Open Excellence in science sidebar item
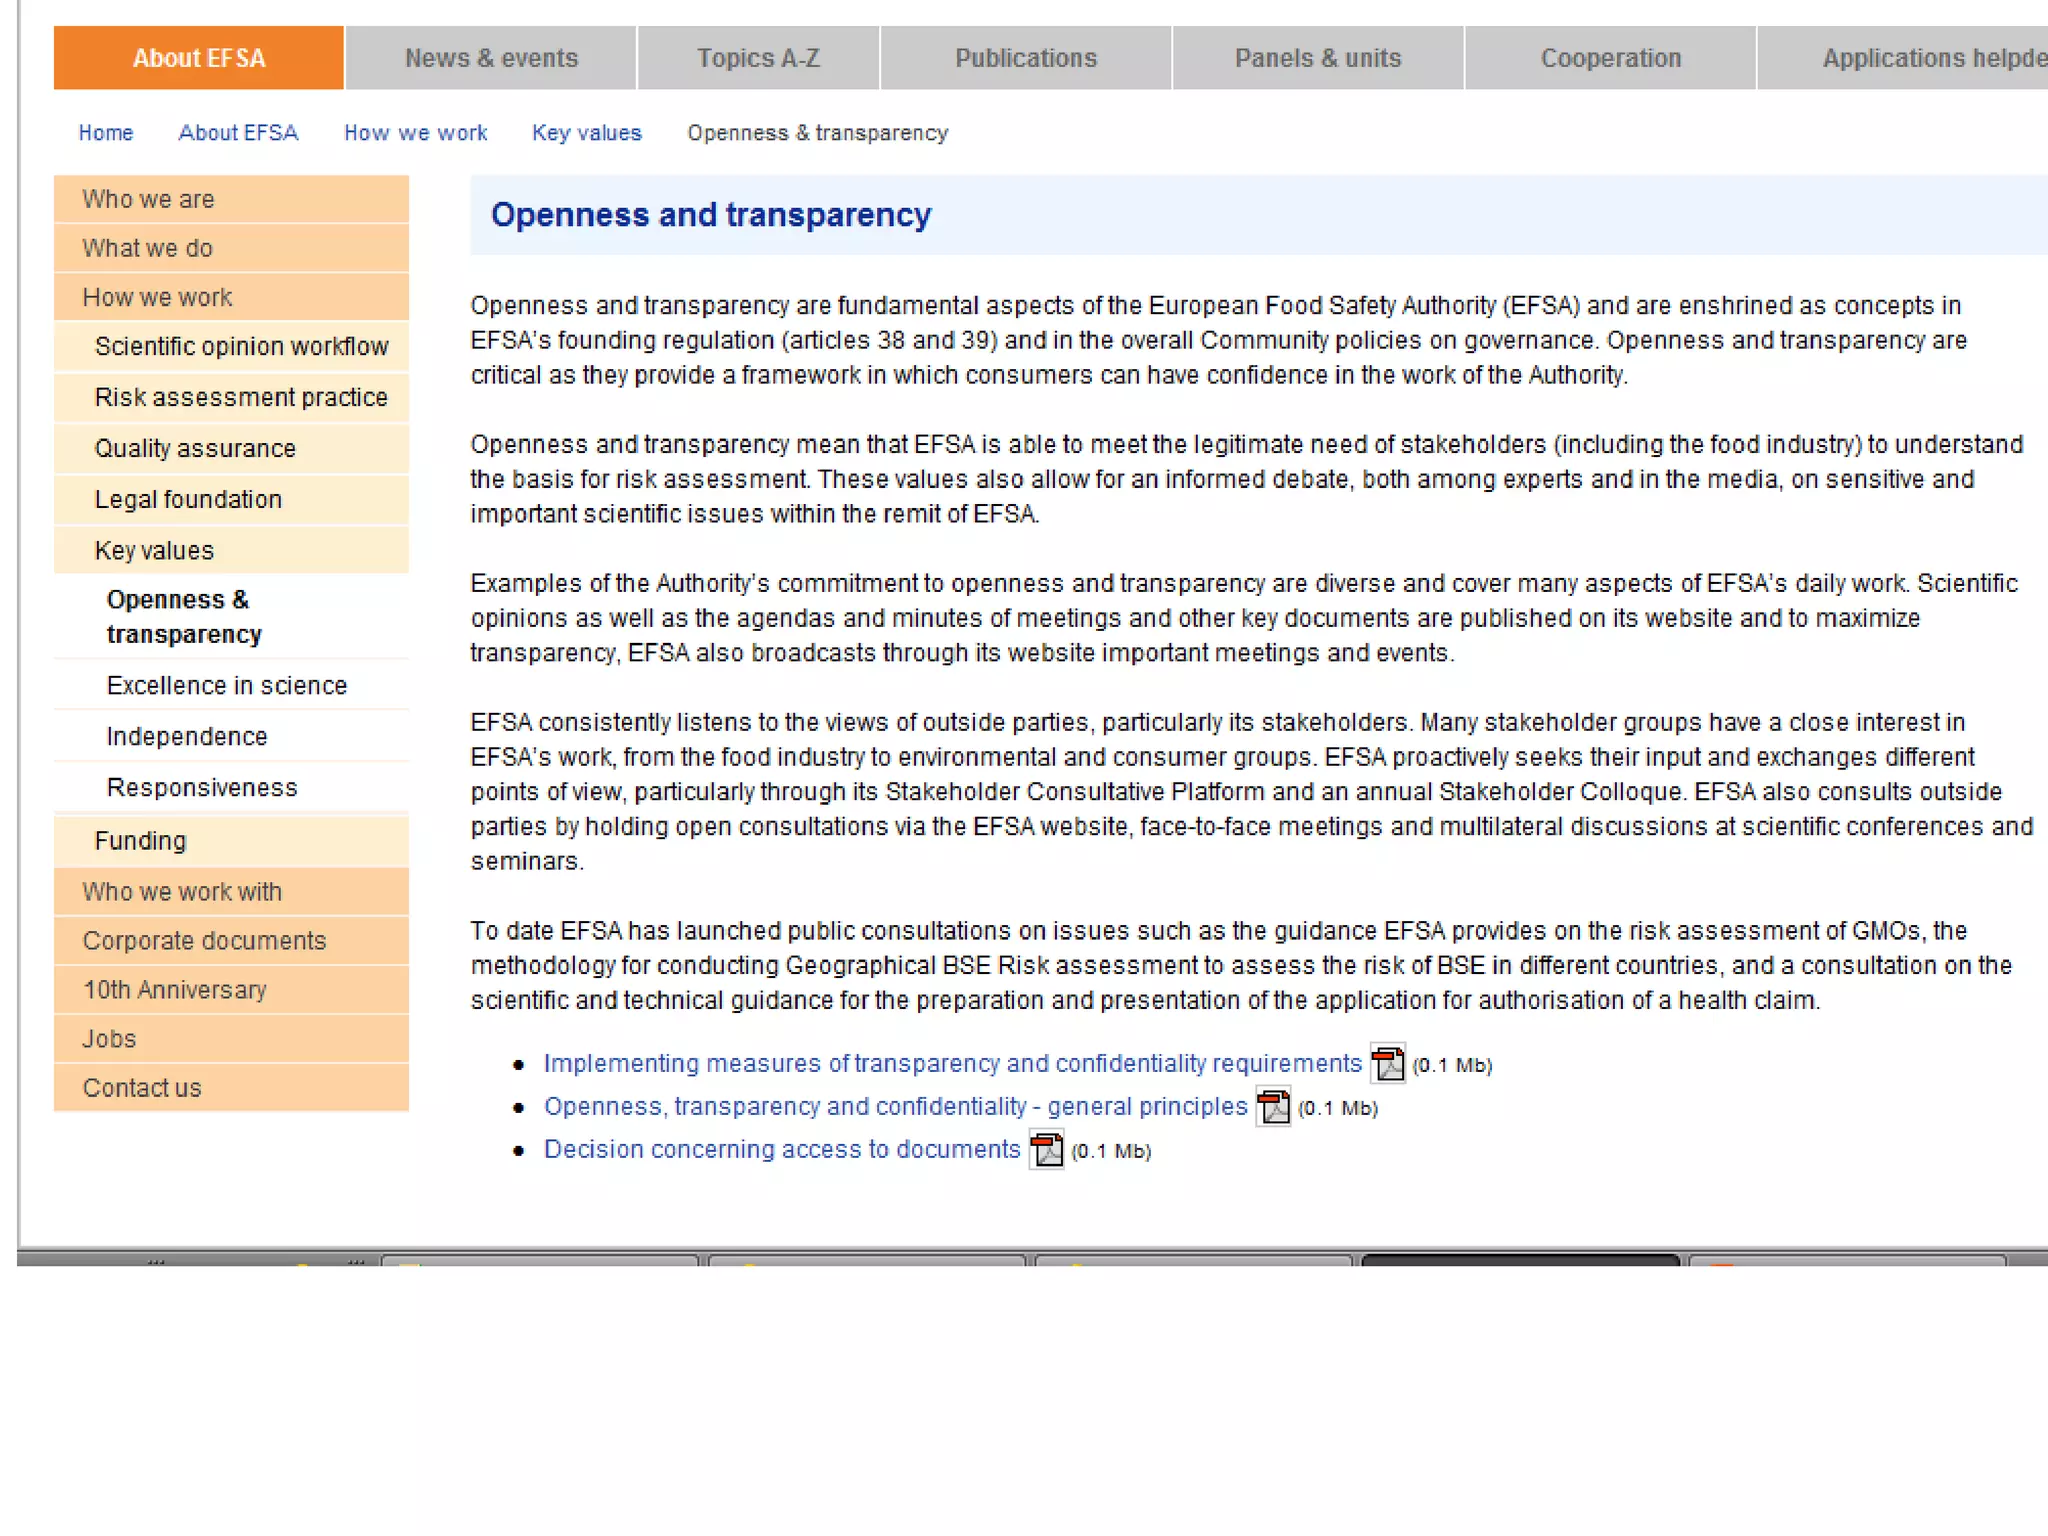The width and height of the screenshot is (2048, 1536). click(227, 685)
